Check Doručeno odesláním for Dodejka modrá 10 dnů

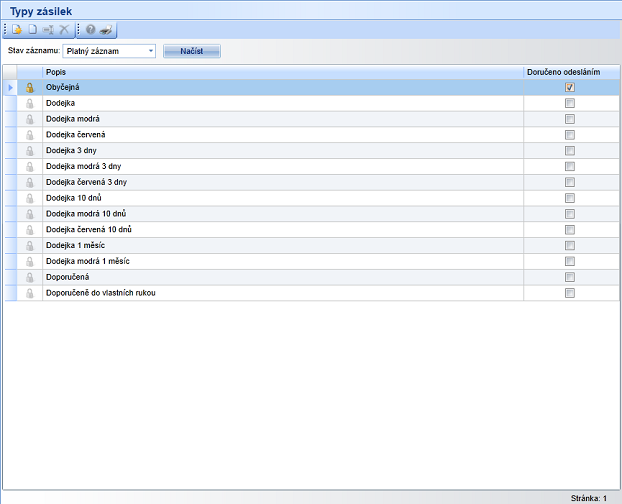coord(570,214)
